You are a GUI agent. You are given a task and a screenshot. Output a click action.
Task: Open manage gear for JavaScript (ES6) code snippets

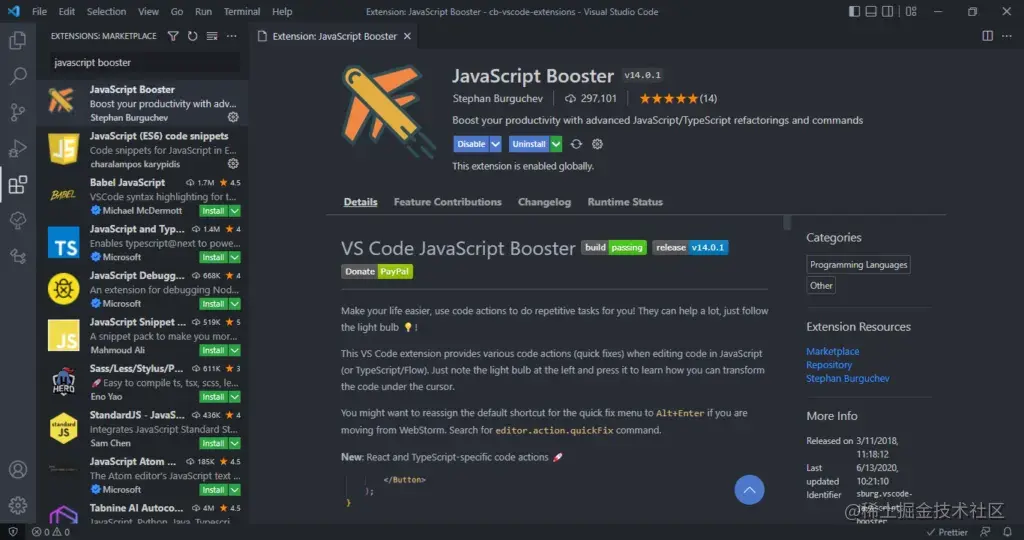233,163
